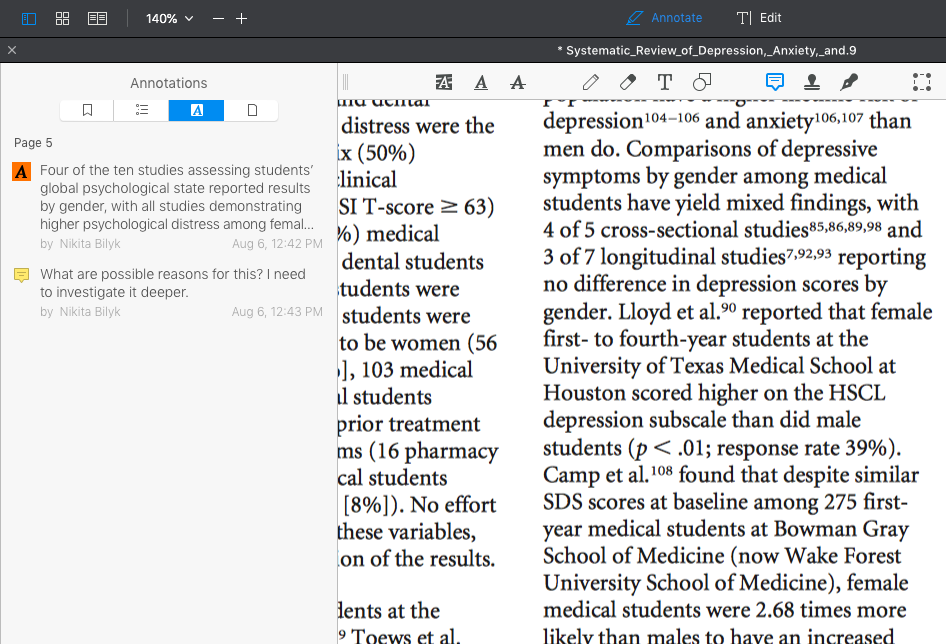Select the text box tool

(x=665, y=82)
